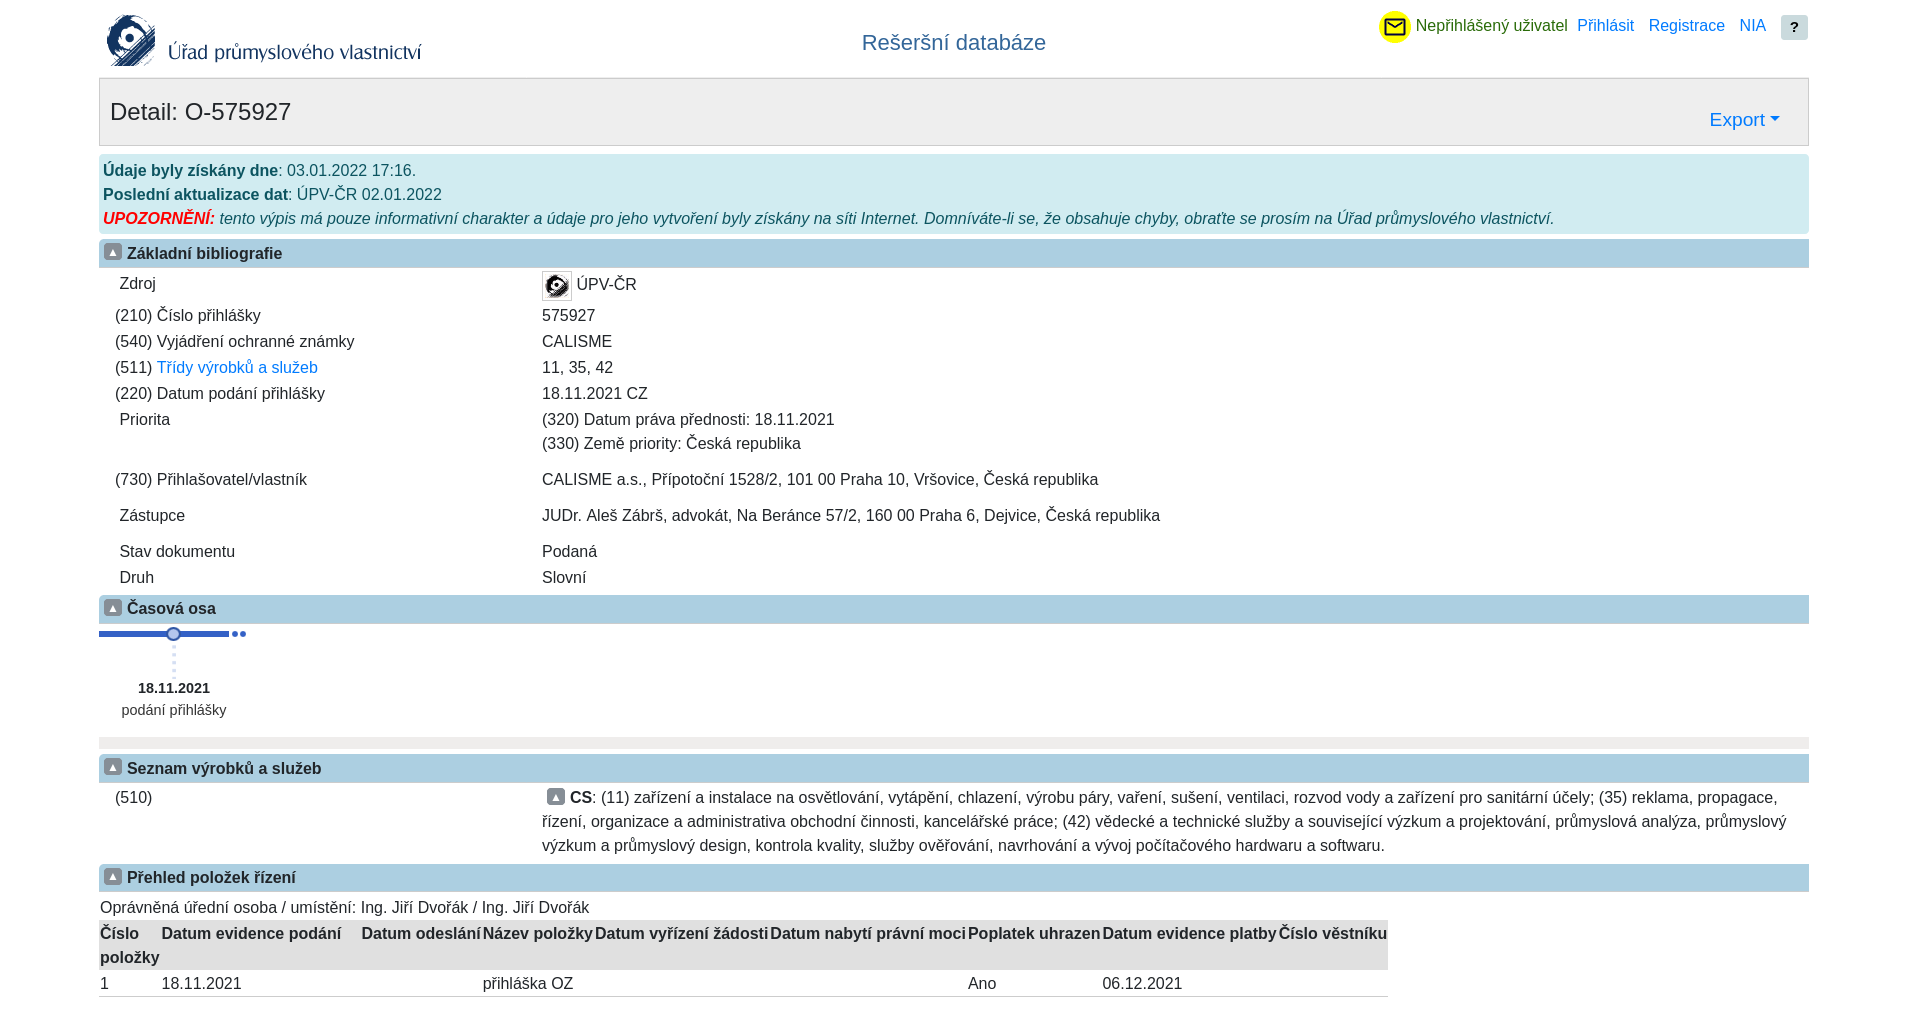Click the filing date 18.11.2021 CZ
This screenshot has width=1908, height=1017.
595,394
